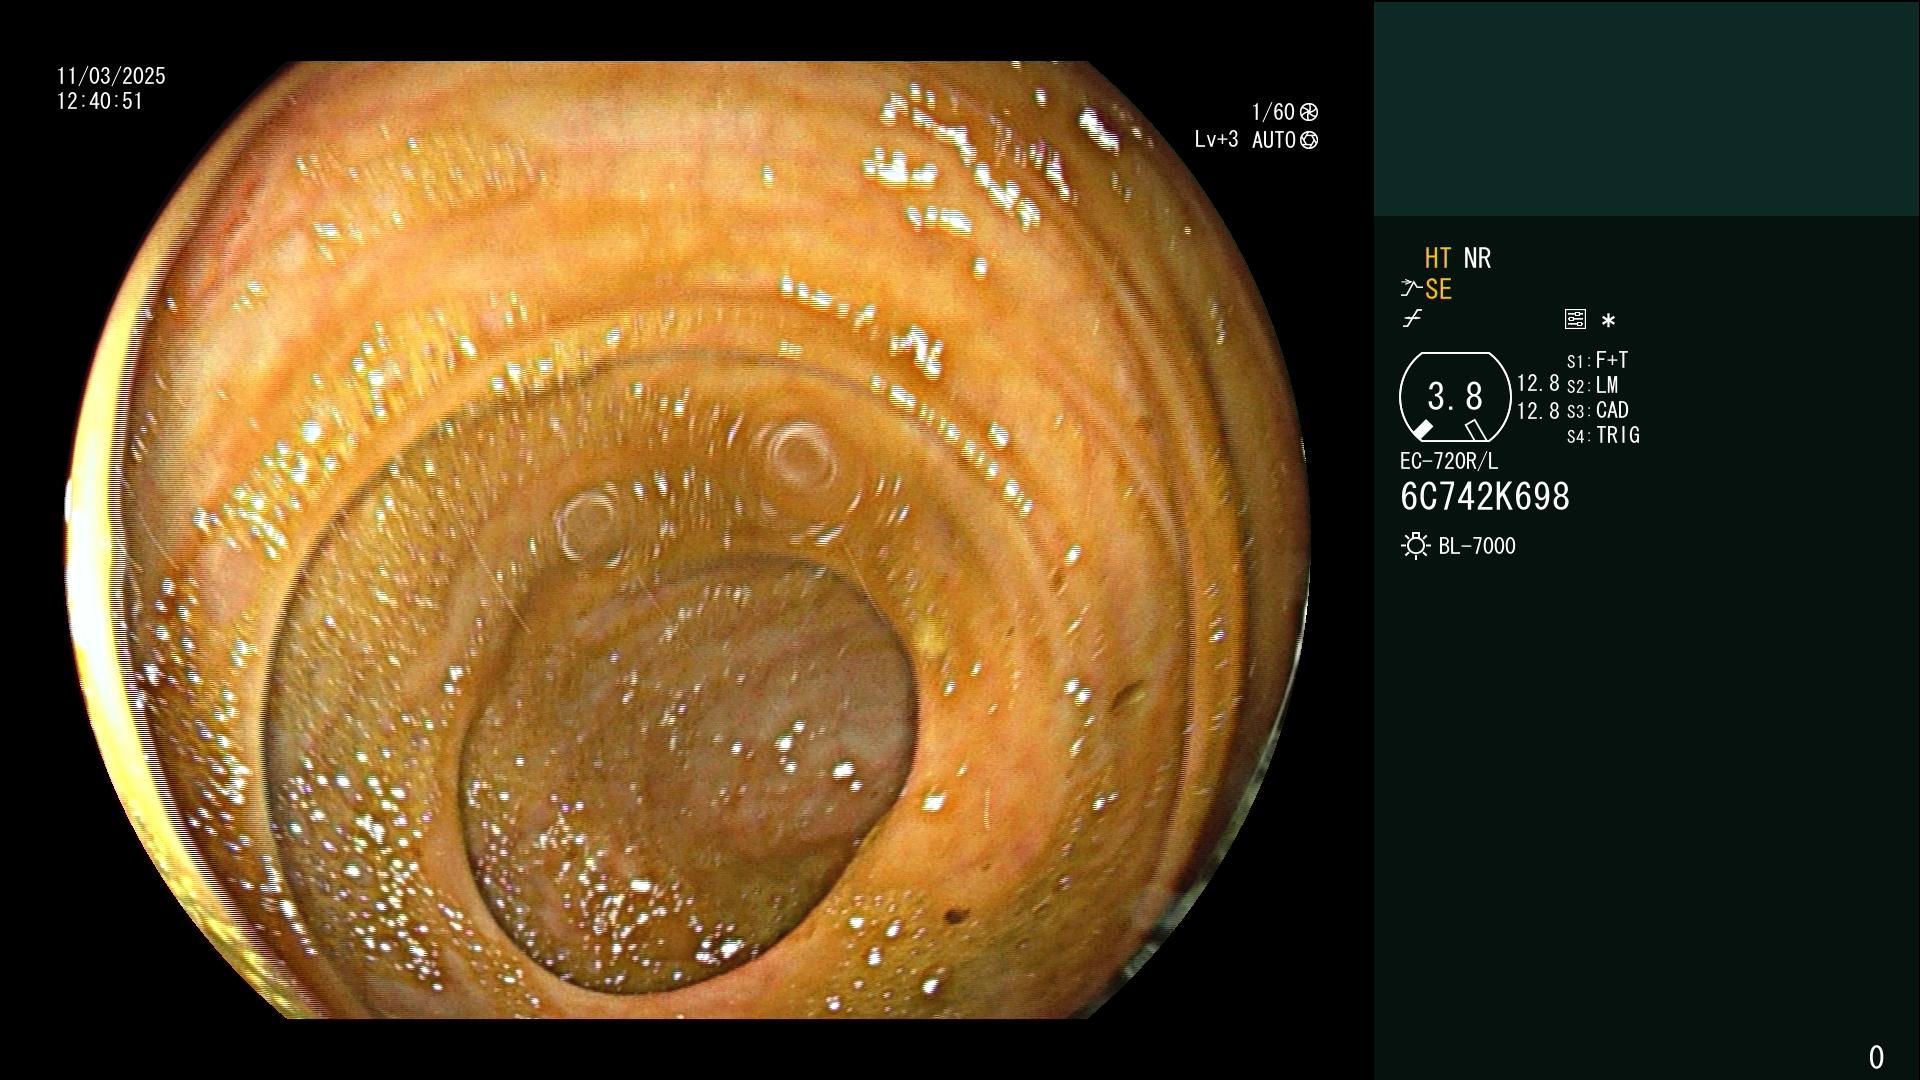Click the date 11/03/2025
Screen dimensions: 1920x1080
click(111, 76)
